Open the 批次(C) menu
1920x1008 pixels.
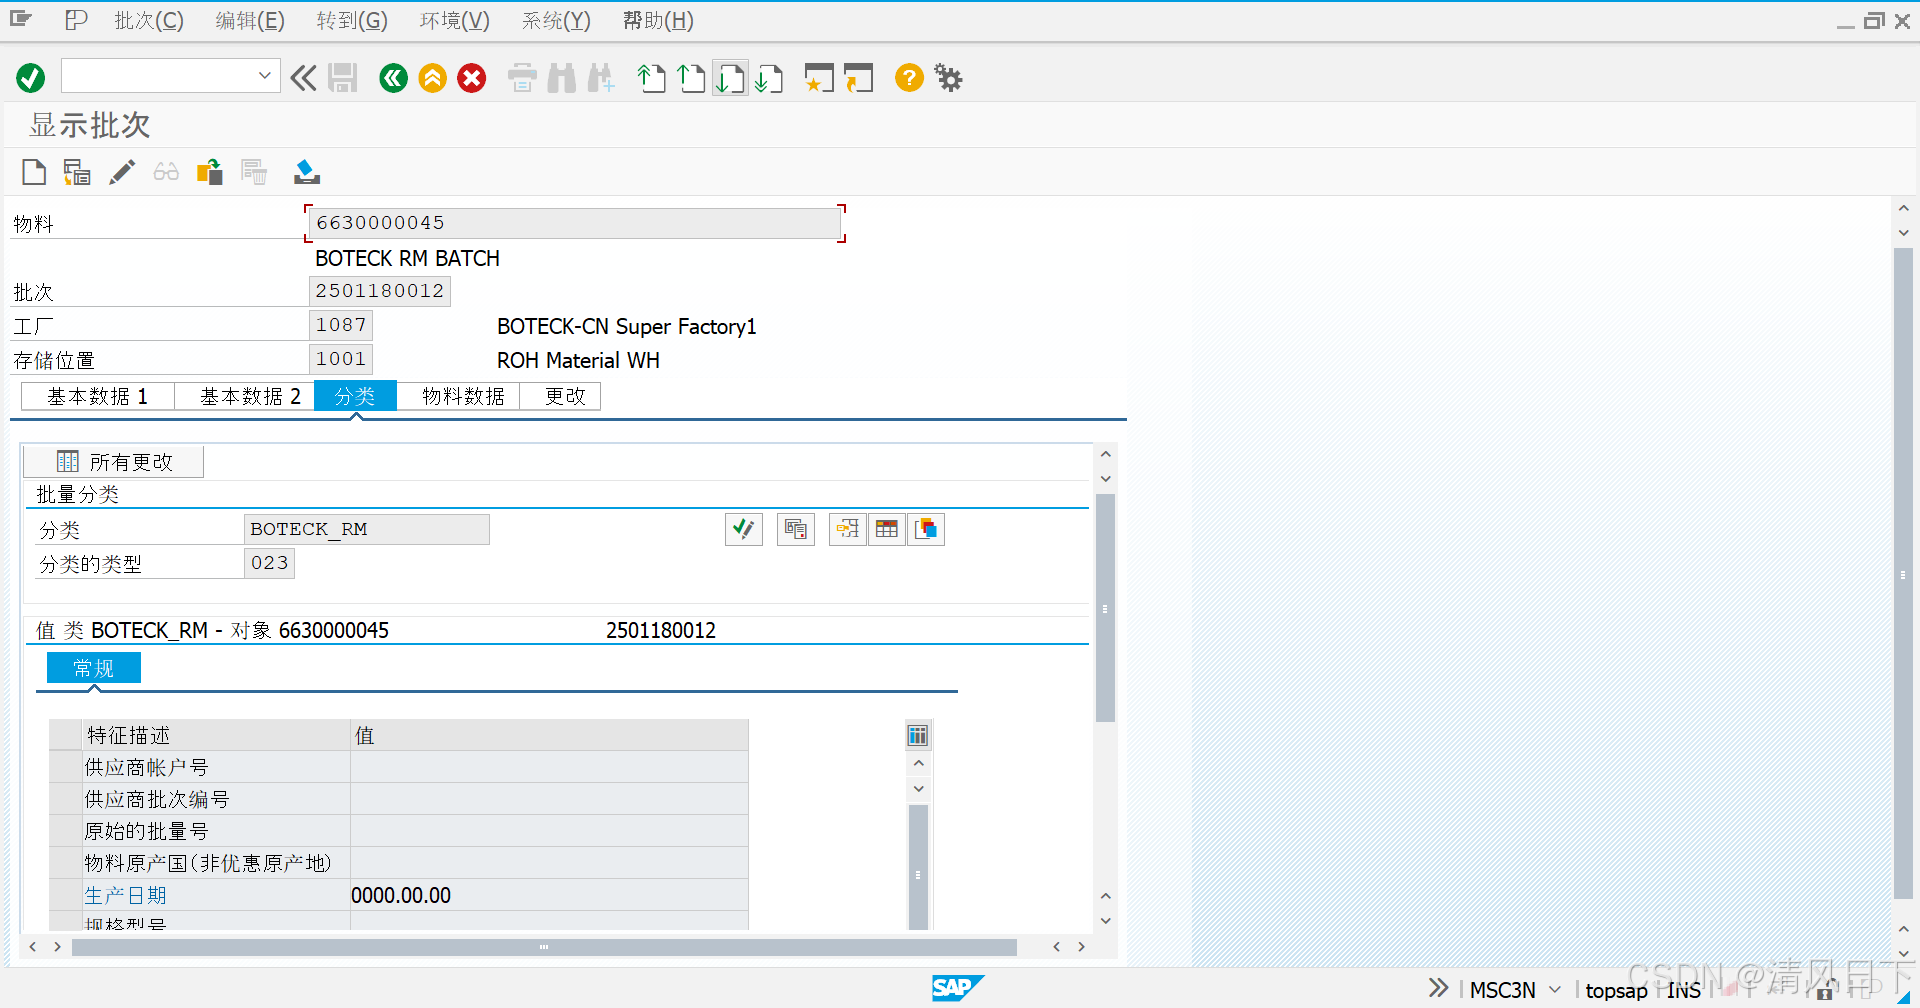[149, 20]
